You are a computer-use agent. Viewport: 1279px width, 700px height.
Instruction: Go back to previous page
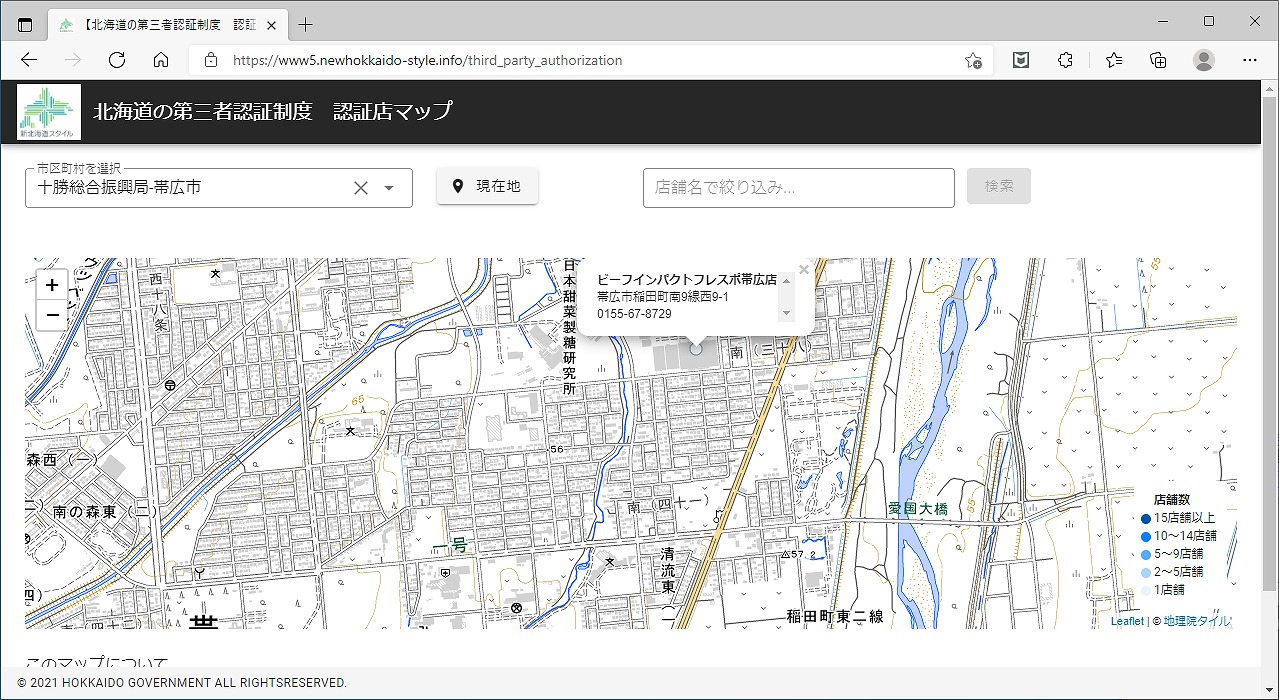tap(29, 60)
